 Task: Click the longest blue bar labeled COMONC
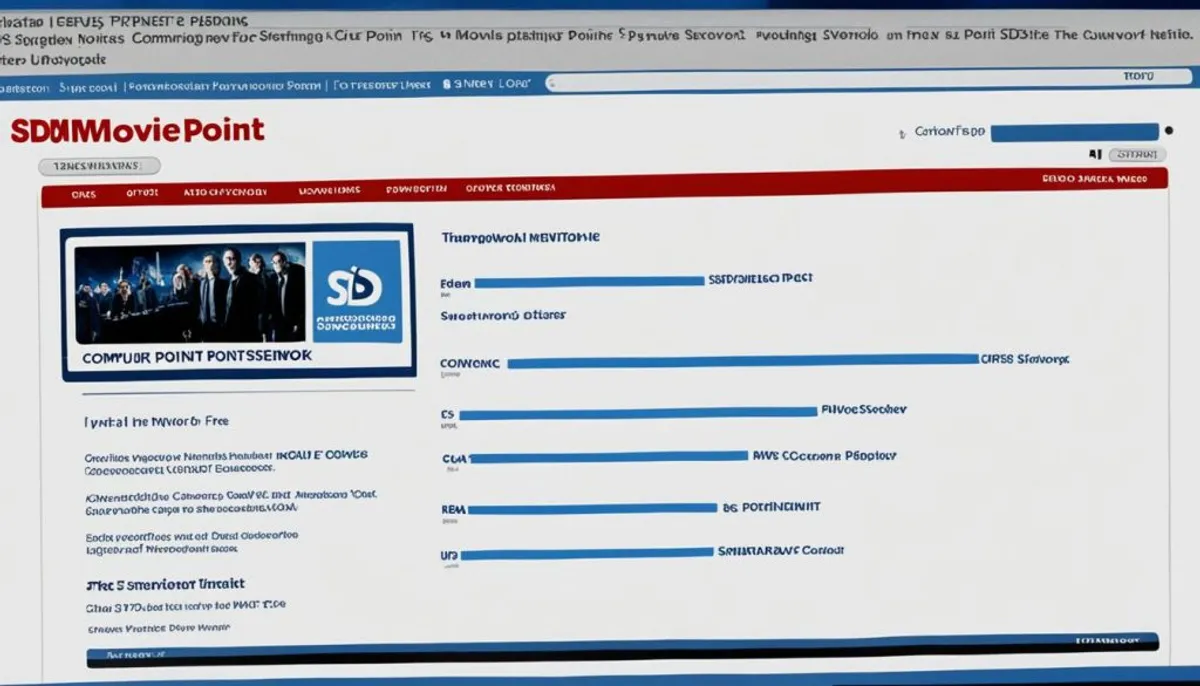741,361
